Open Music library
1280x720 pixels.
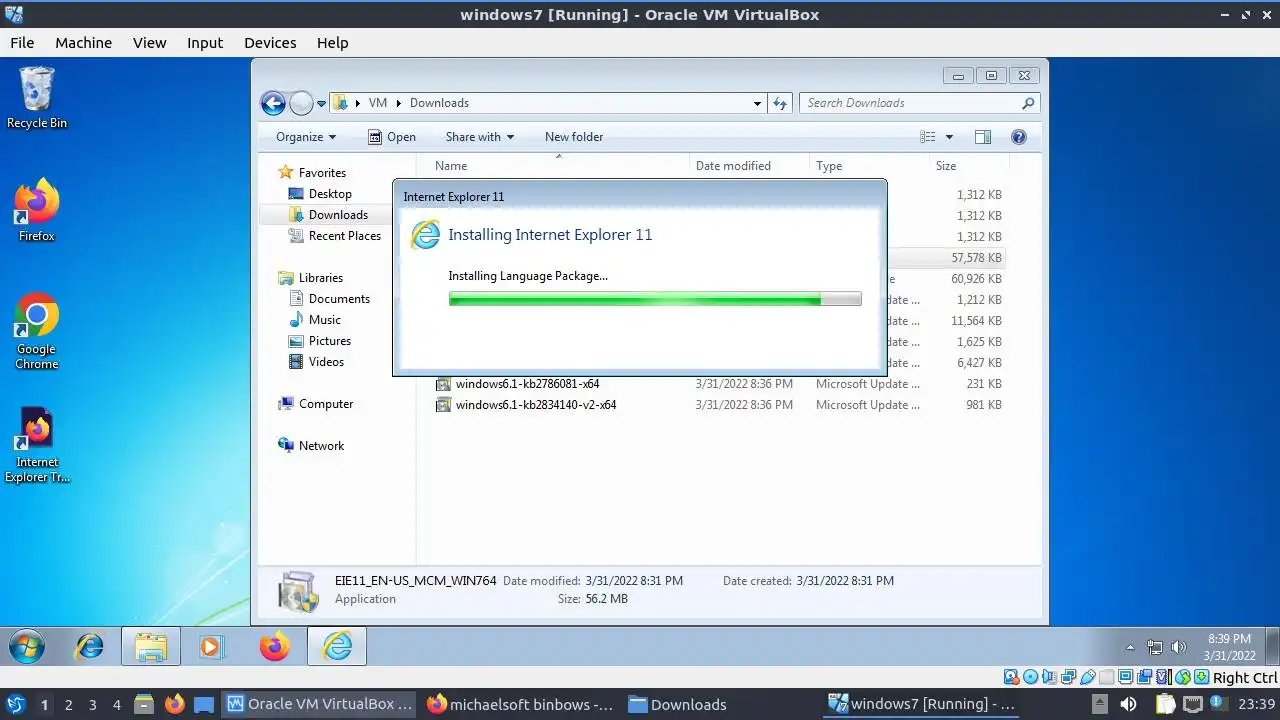315,320
